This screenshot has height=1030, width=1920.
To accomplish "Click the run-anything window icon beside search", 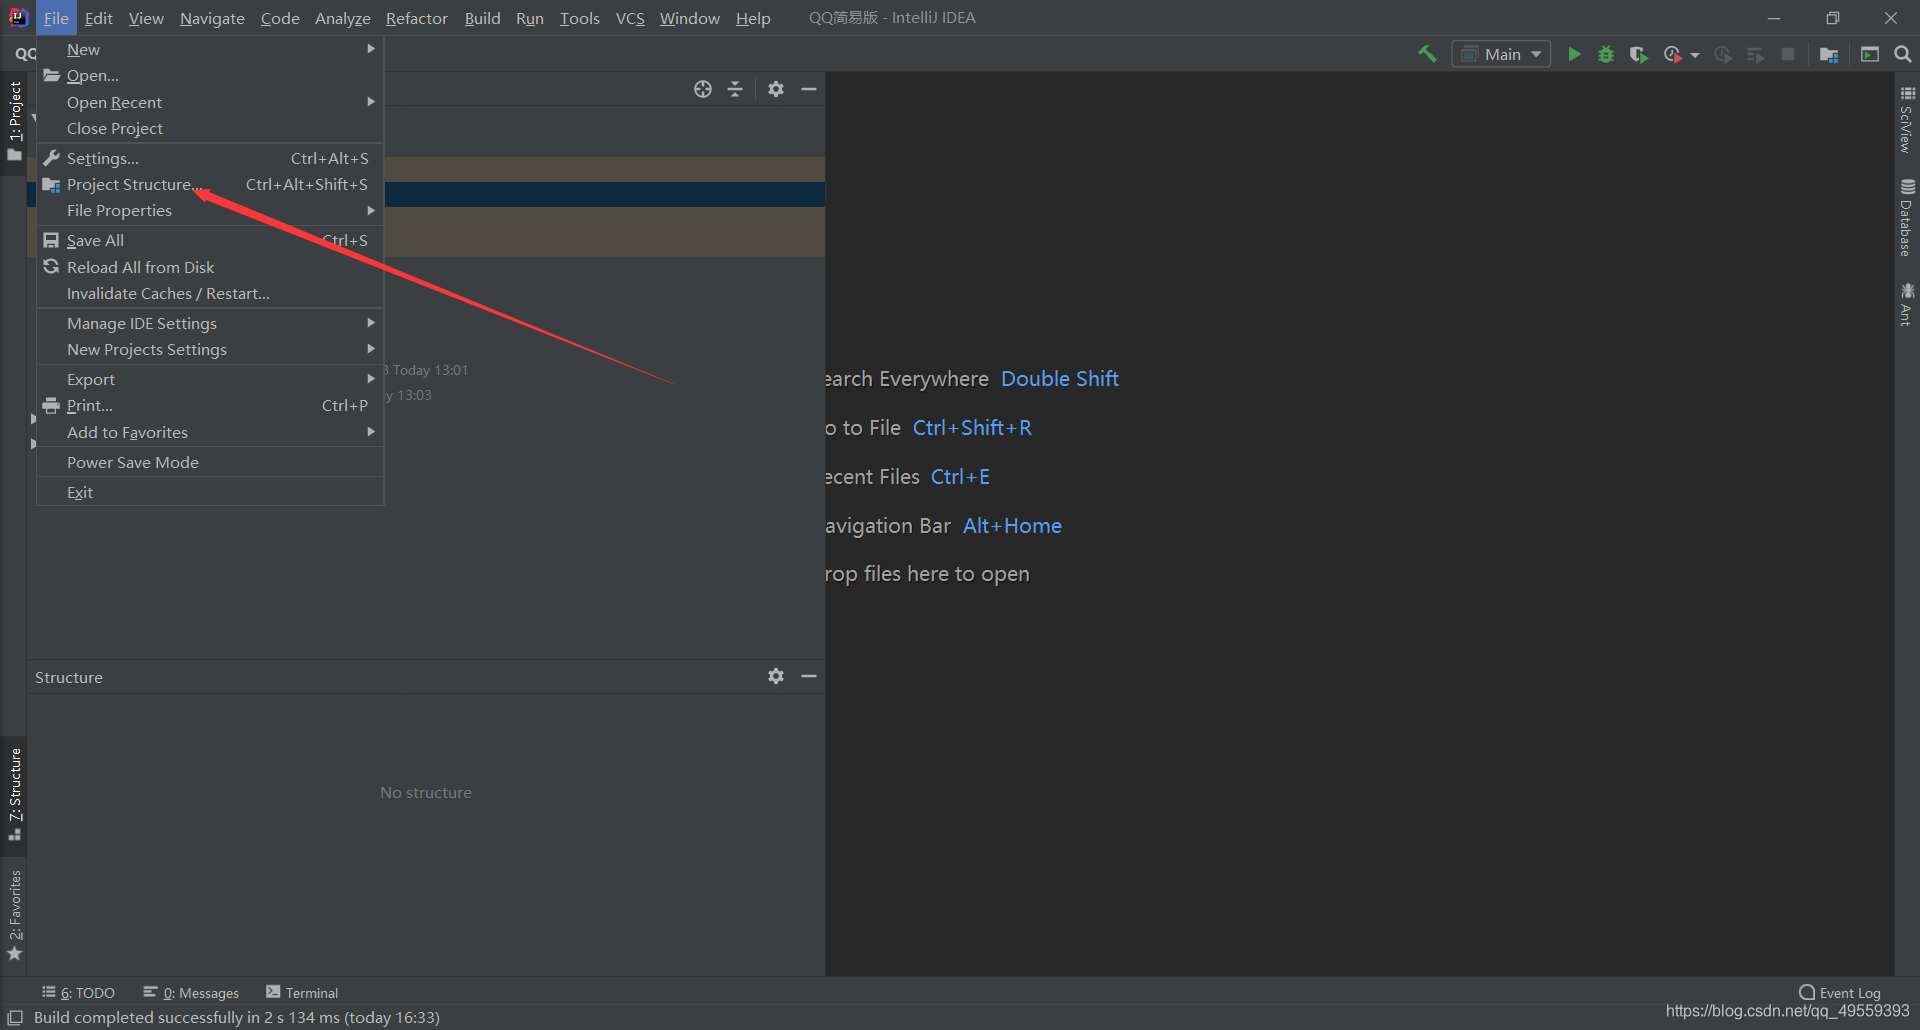I will (1870, 54).
